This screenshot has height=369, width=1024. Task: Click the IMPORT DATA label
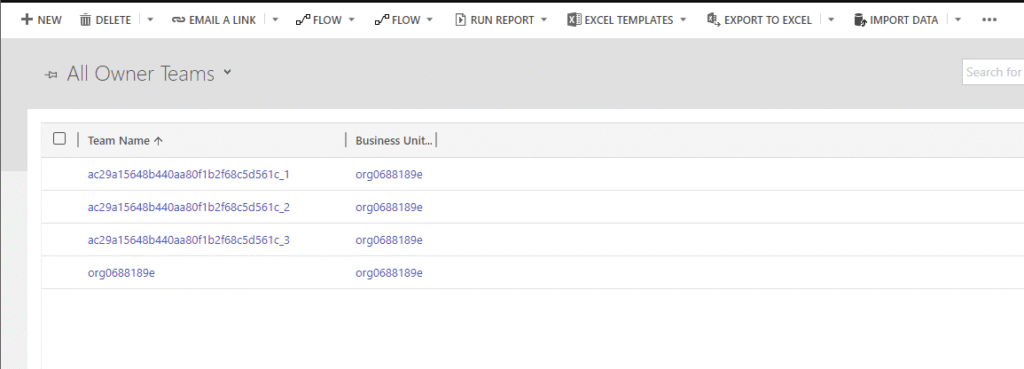(904, 20)
